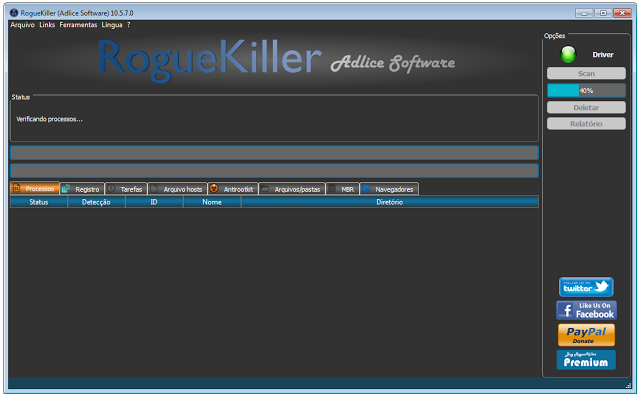Click the Buy RogueKiller Premium badge
Viewport: 640px width, 399px height.
[586, 360]
